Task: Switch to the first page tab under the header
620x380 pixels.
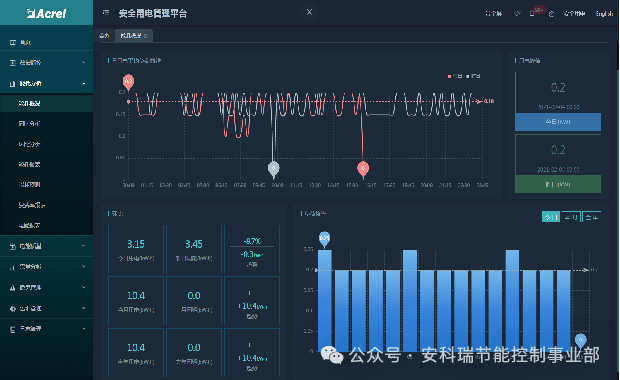Action: coord(104,36)
